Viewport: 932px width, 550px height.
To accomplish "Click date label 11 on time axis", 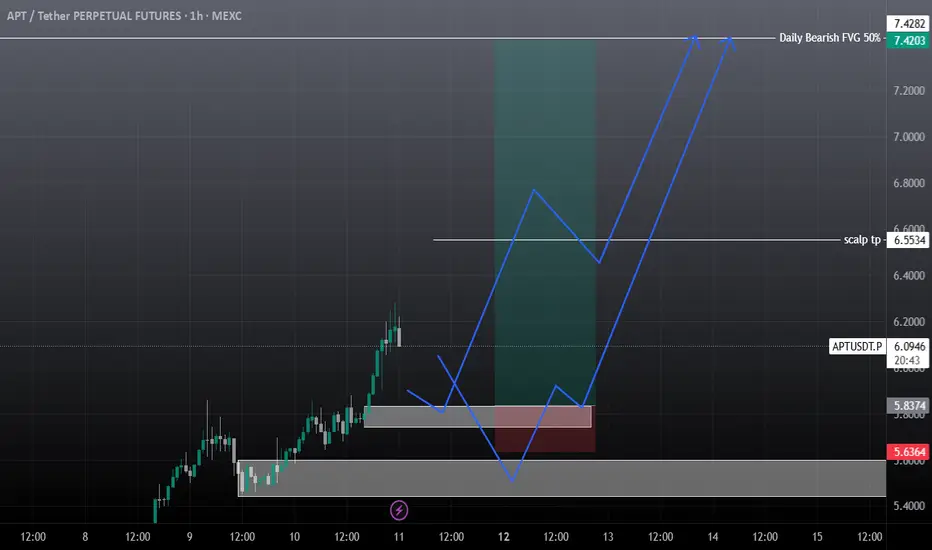I will [x=399, y=537].
